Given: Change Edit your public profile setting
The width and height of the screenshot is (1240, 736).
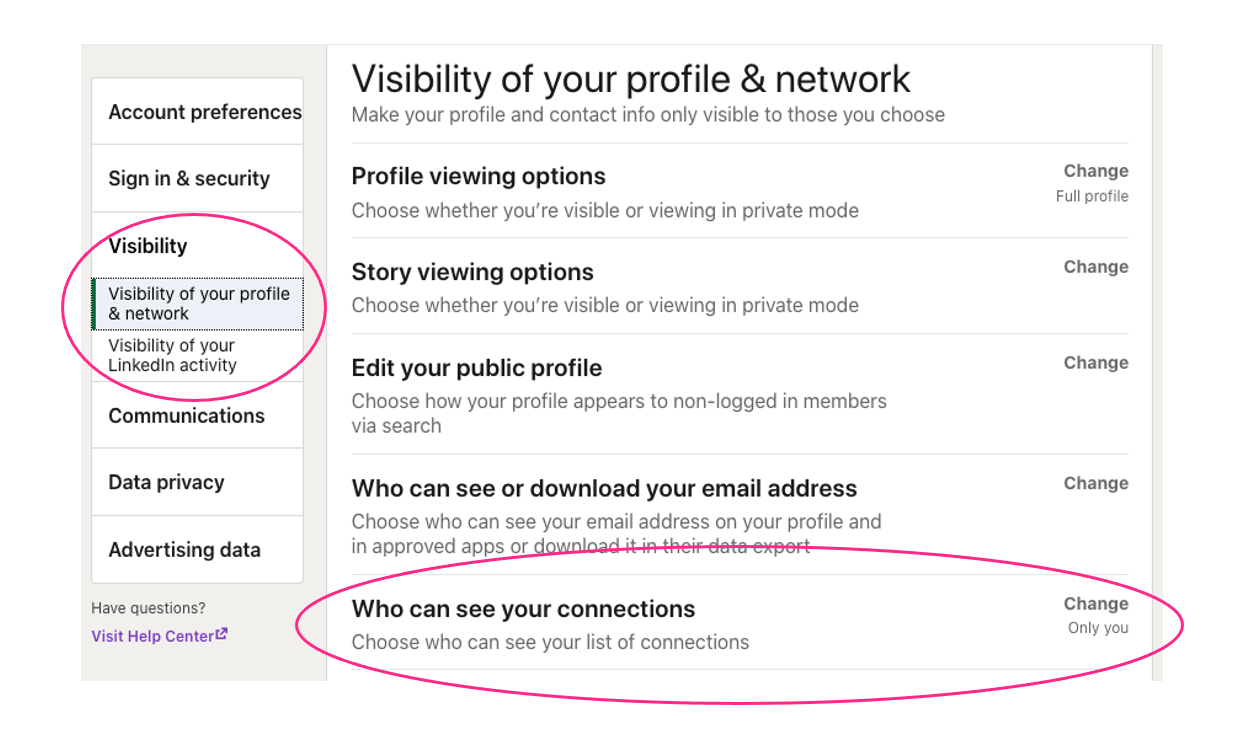Looking at the screenshot, I should [1096, 363].
